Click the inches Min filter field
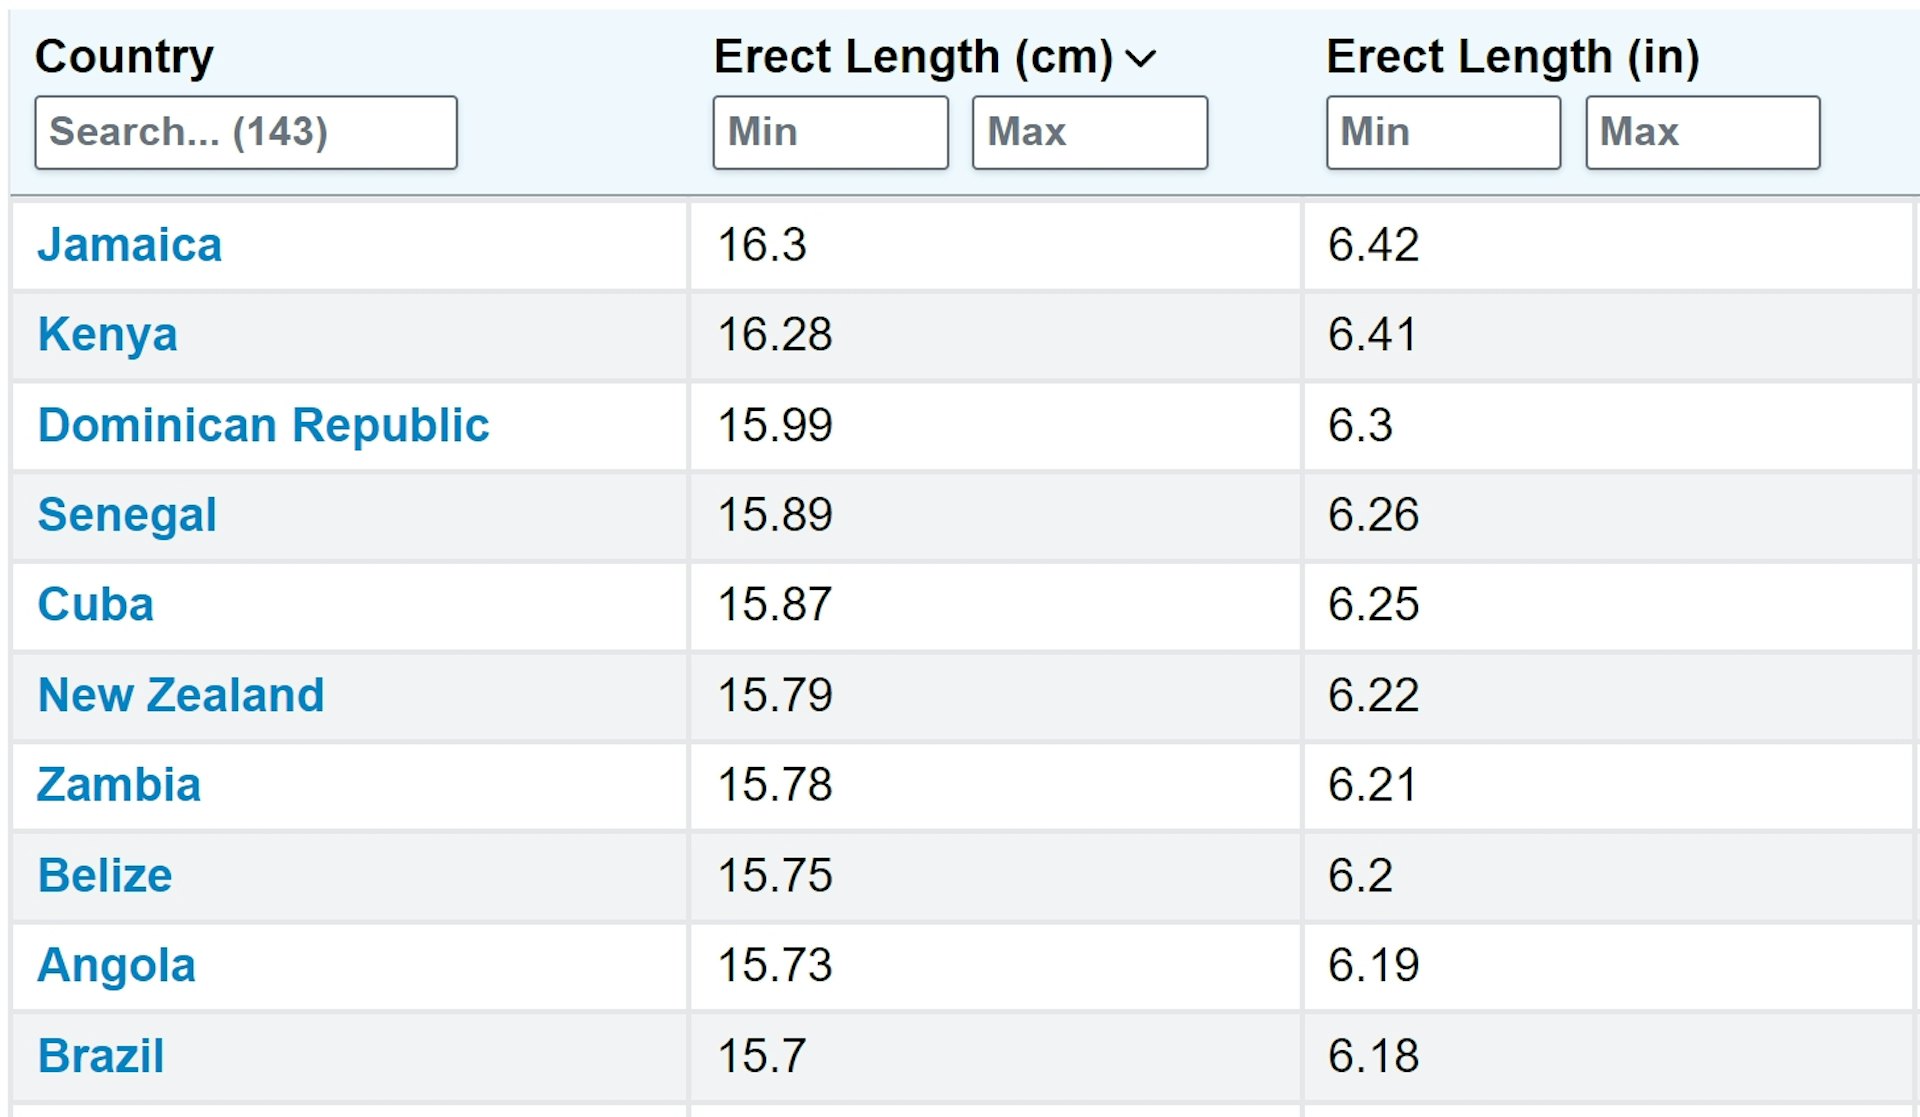The height and width of the screenshot is (1117, 1920). click(x=1443, y=132)
